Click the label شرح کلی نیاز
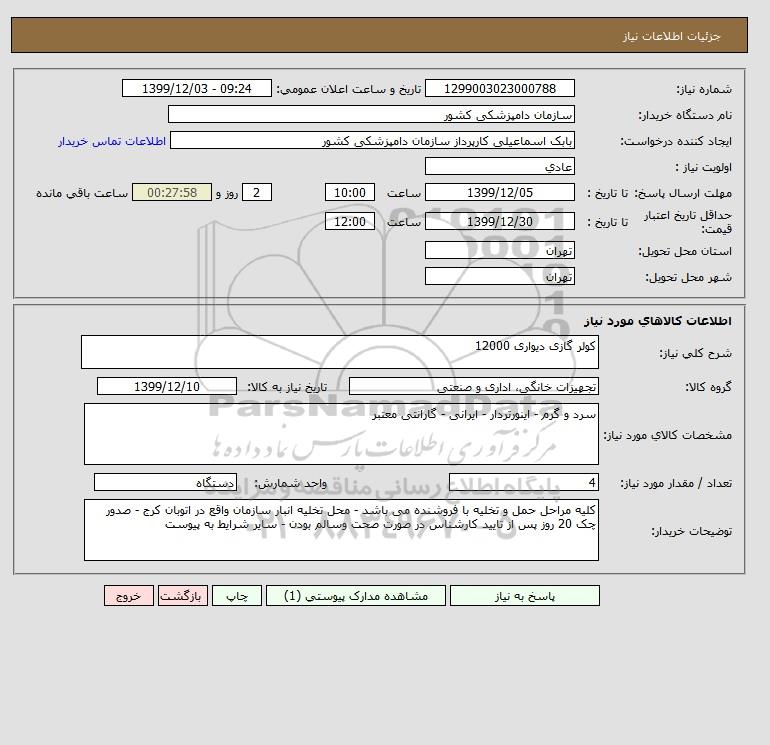Image resolution: width=770 pixels, height=745 pixels. [x=695, y=353]
